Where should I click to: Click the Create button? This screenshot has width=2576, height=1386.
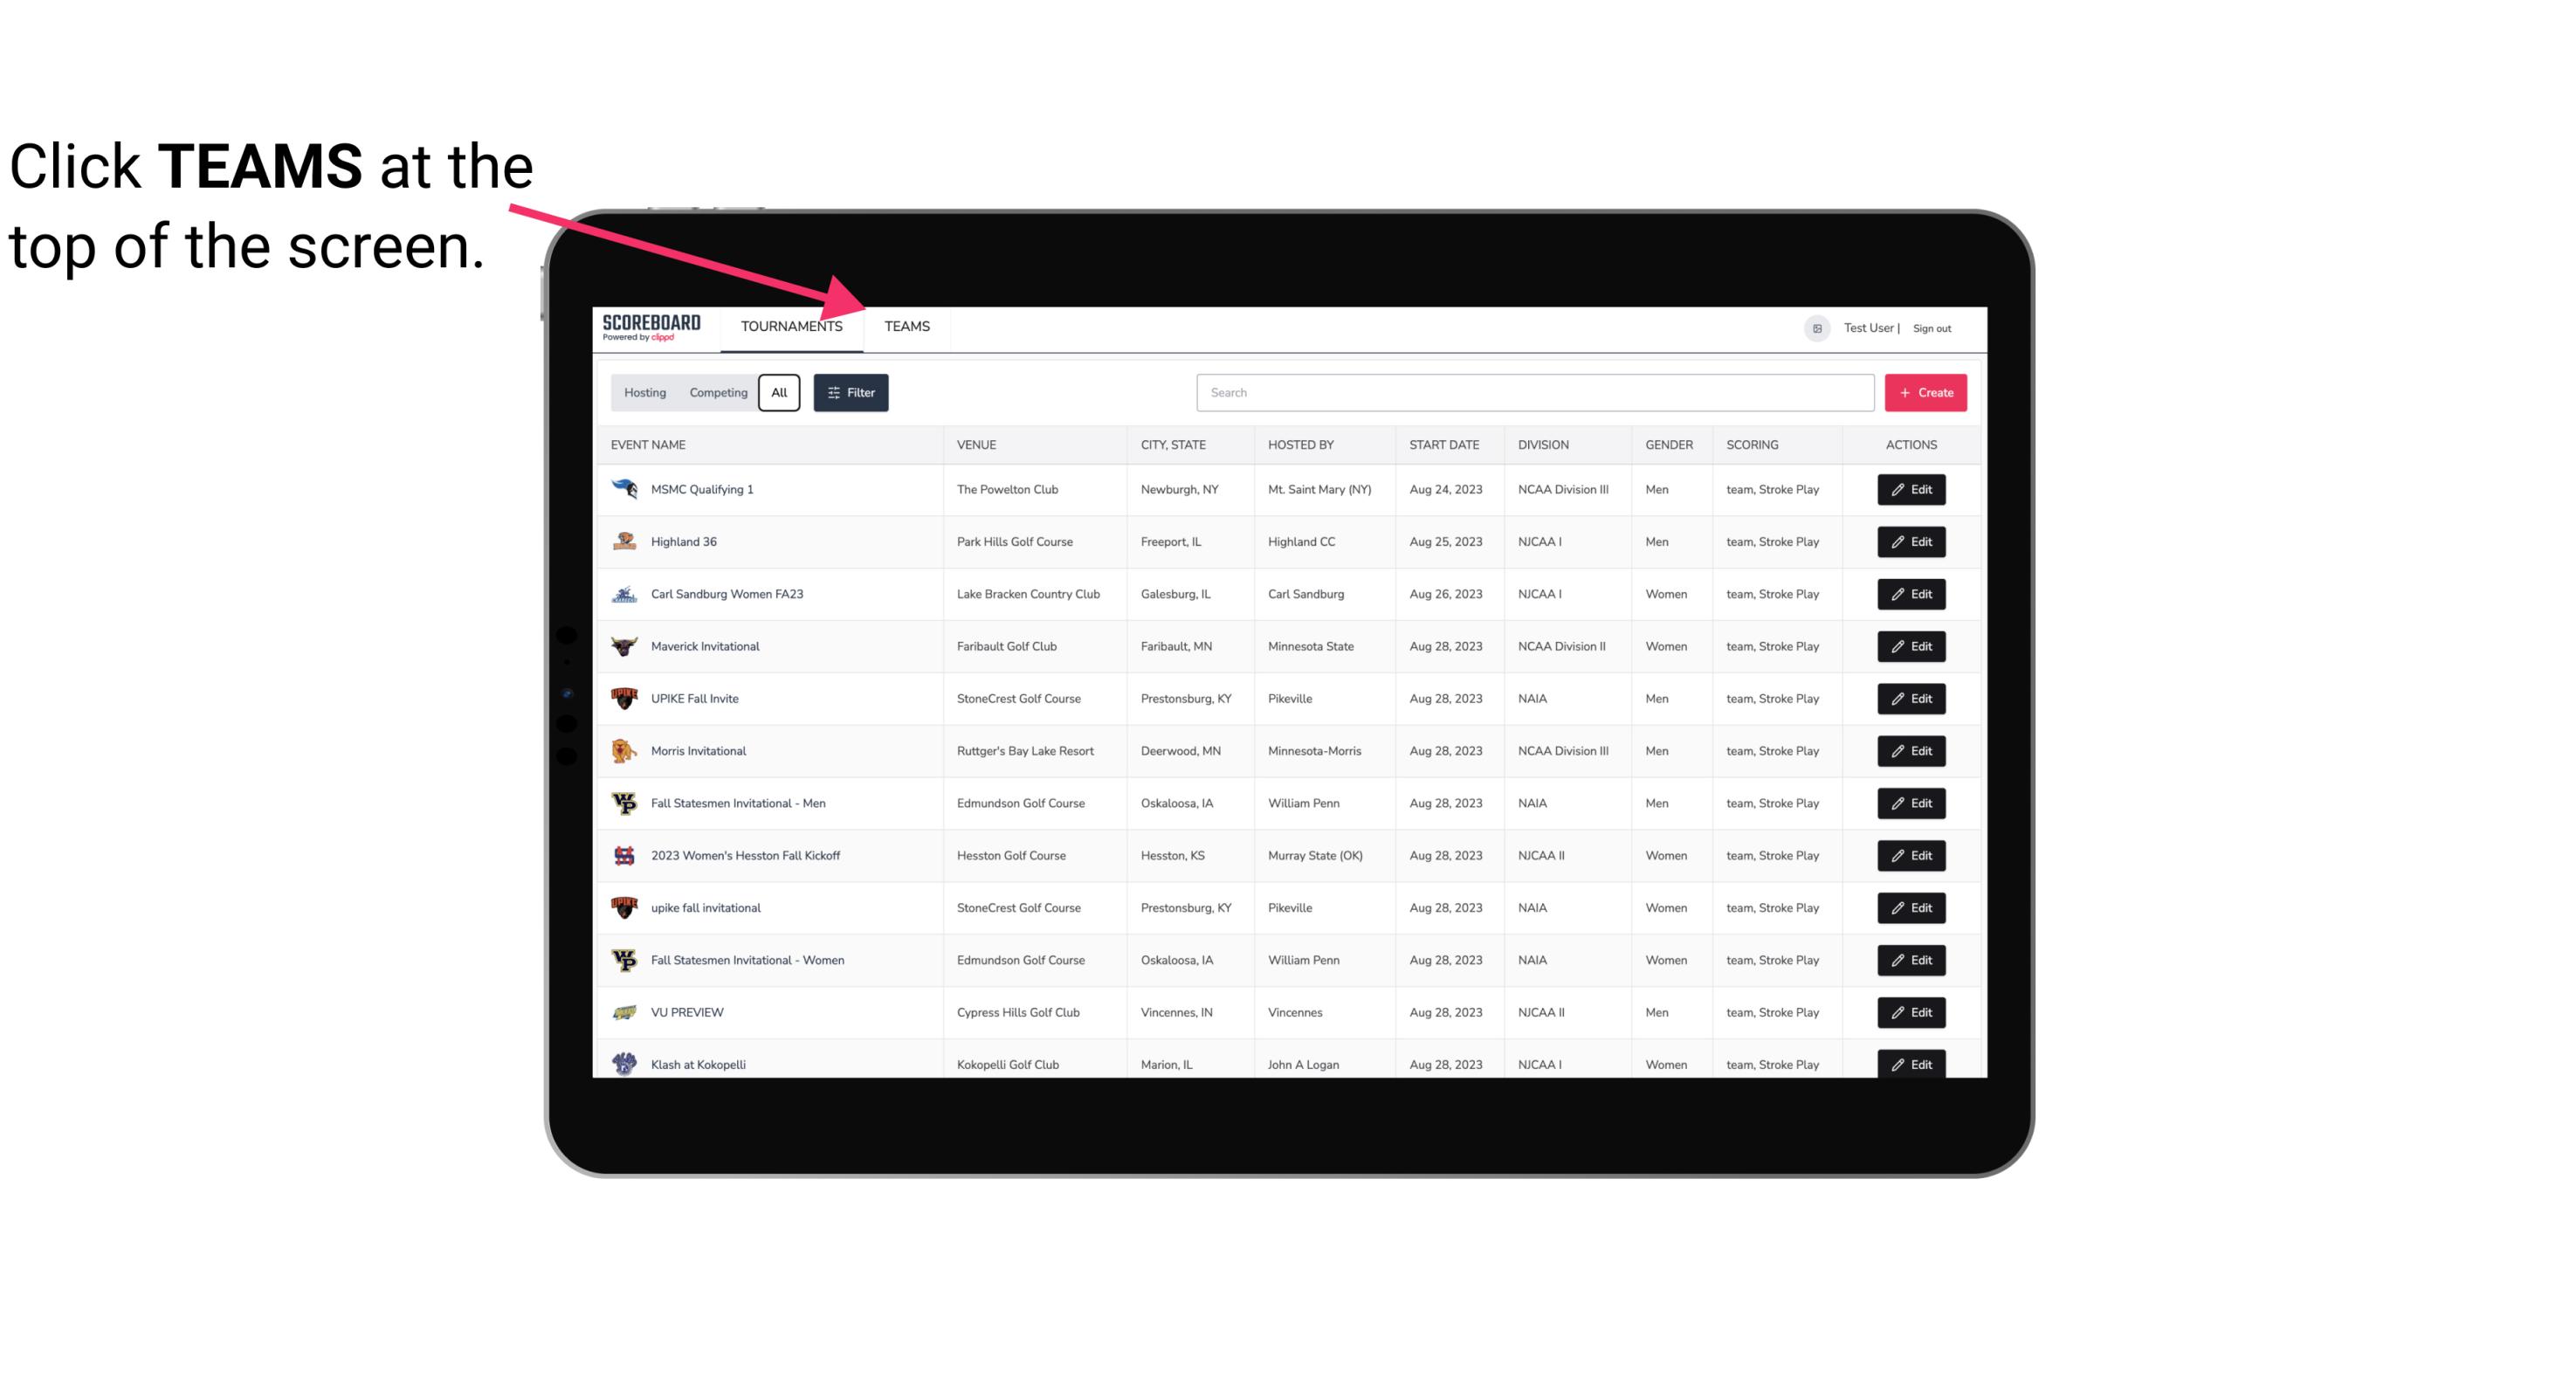coord(1925,393)
